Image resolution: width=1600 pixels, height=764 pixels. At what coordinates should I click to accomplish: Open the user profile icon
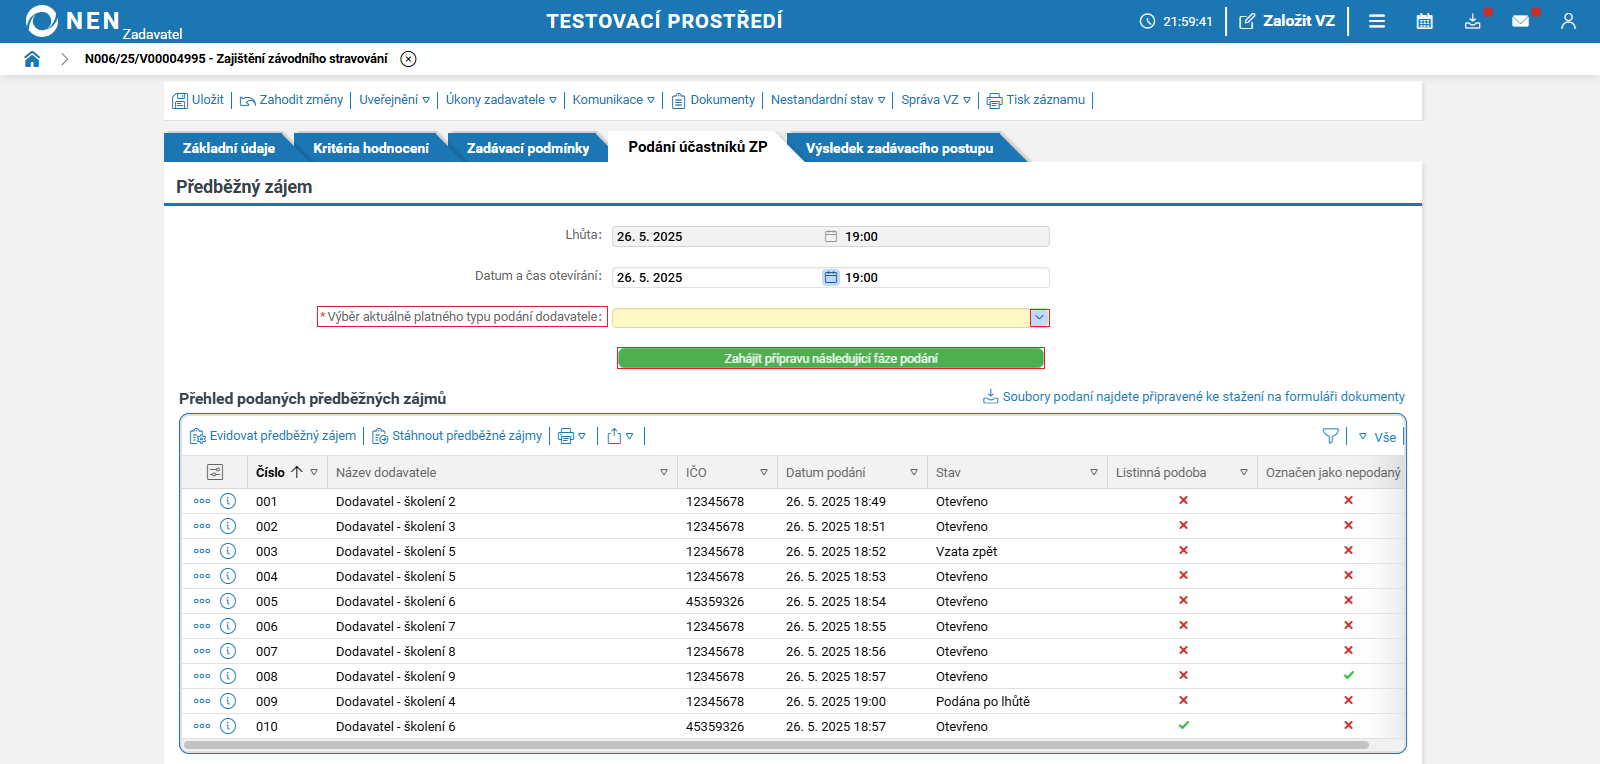click(x=1568, y=21)
